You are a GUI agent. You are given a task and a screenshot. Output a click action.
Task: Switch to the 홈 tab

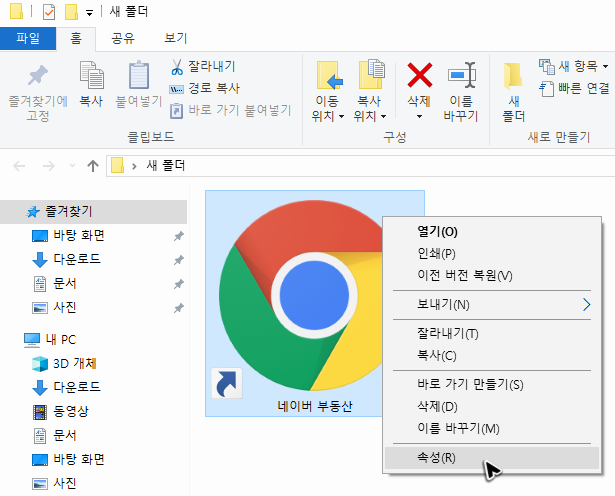(76, 38)
